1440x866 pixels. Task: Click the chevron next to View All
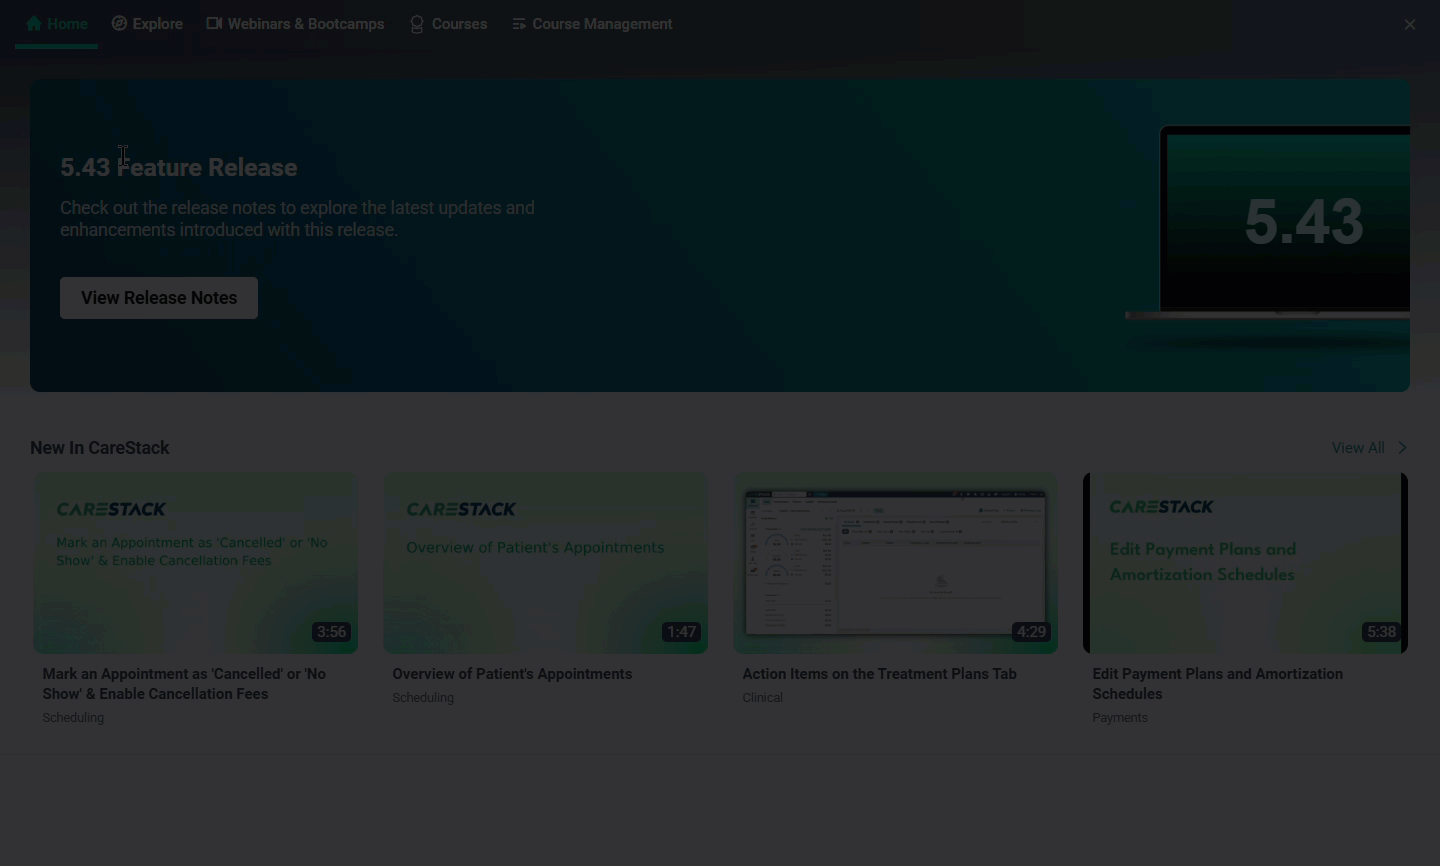click(1402, 448)
